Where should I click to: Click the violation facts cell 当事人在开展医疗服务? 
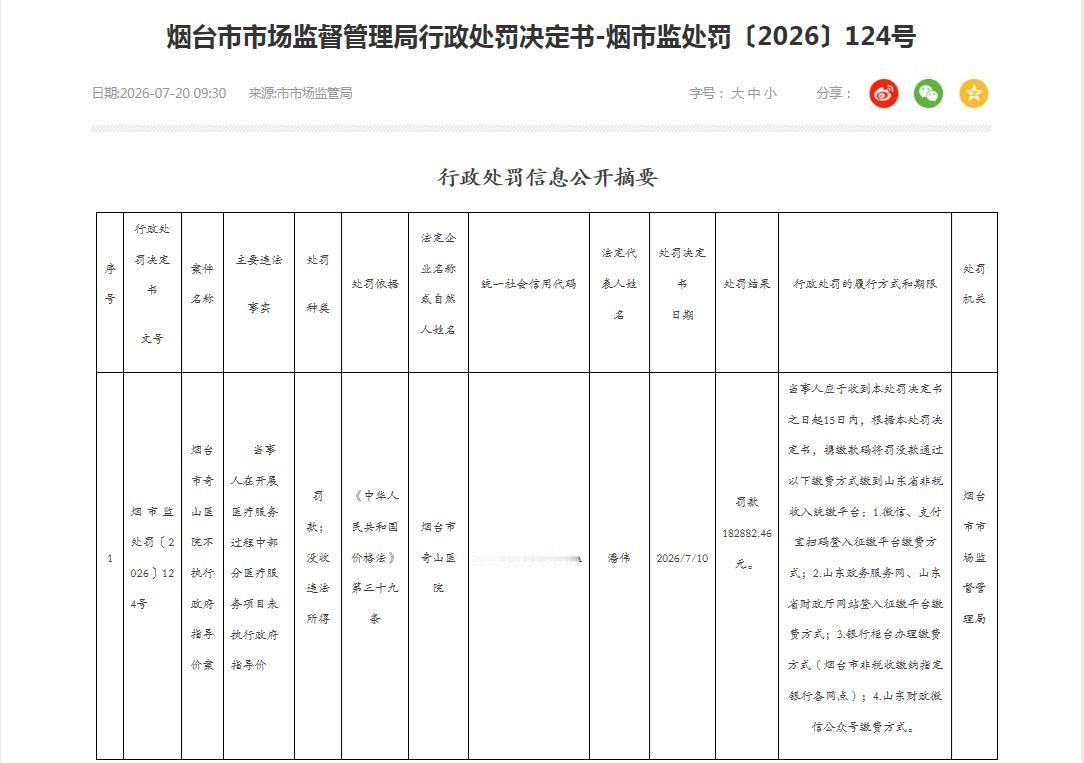point(259,565)
